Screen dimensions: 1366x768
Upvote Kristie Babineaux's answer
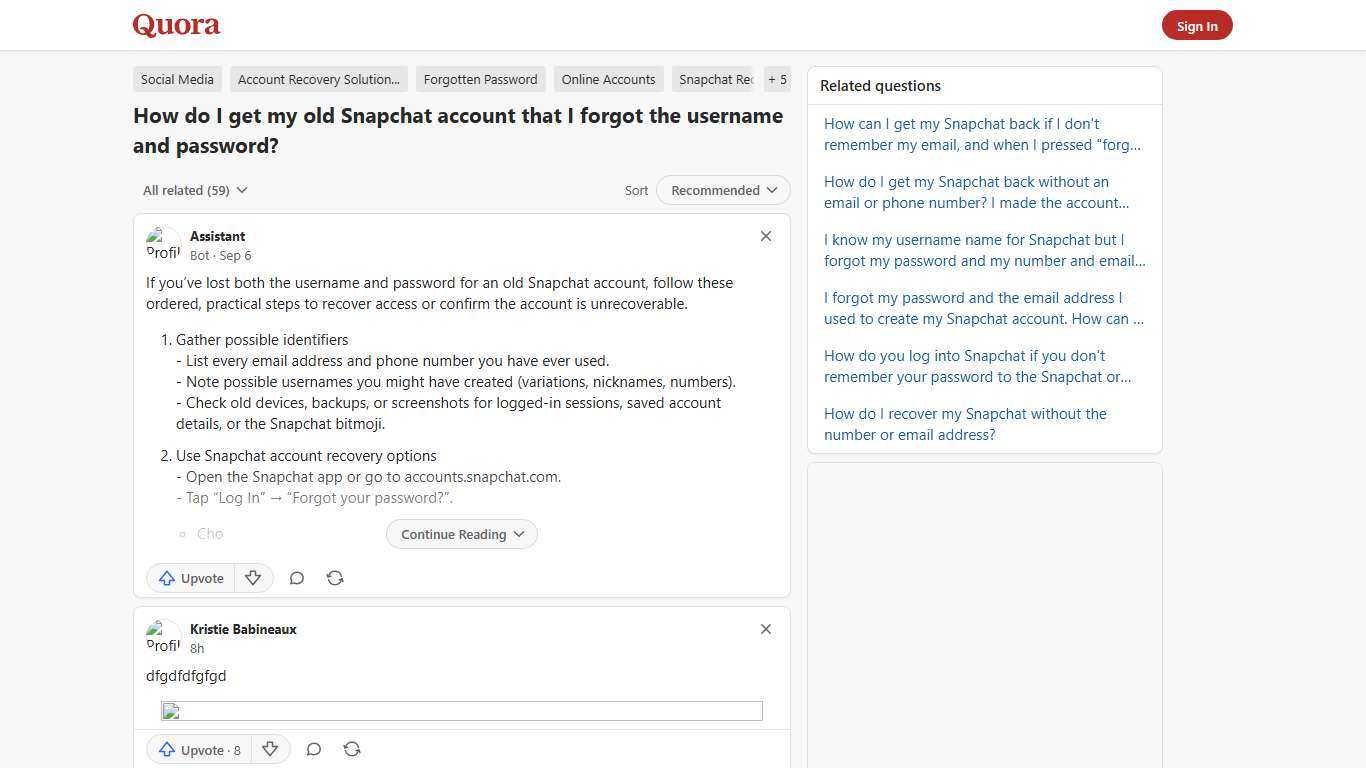(x=197, y=750)
